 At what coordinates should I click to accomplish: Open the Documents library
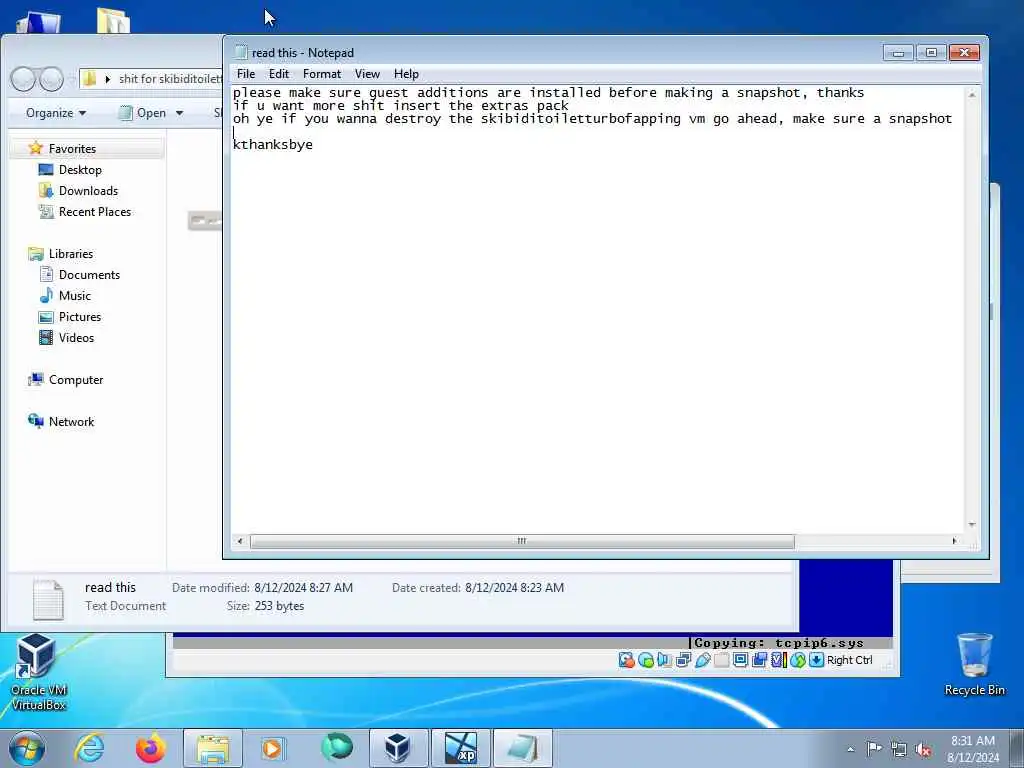point(89,275)
